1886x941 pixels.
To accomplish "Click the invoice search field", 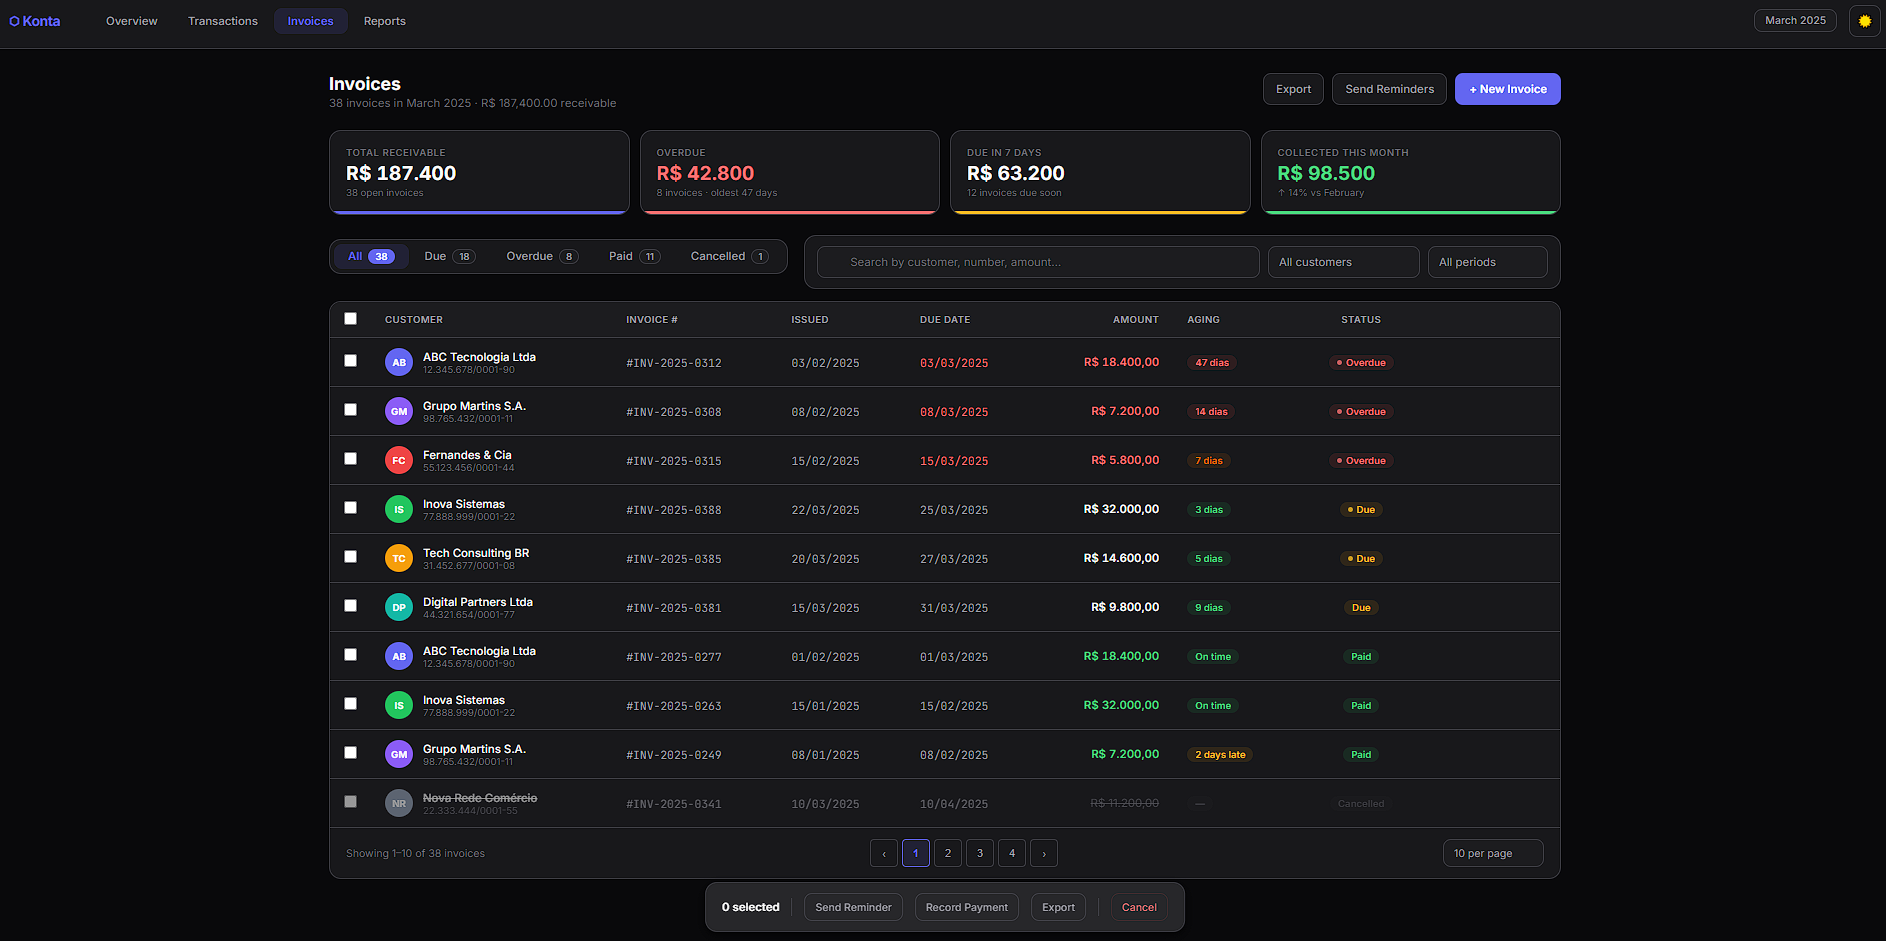I will tap(1038, 262).
